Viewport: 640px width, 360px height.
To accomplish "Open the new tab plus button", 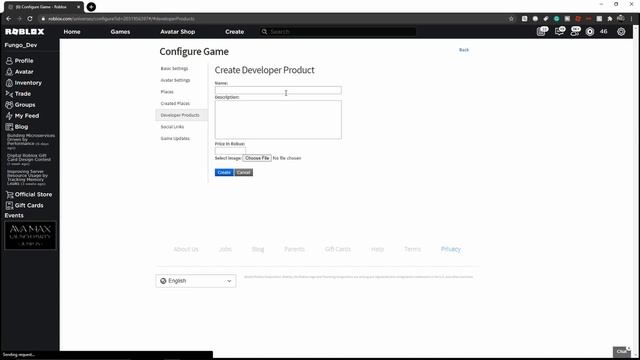I will 91,7.
